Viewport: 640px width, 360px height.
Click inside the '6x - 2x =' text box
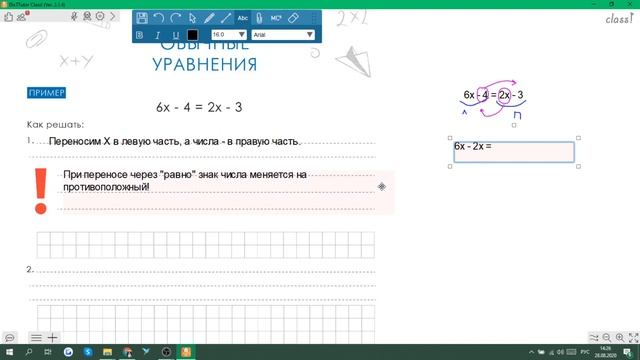point(514,152)
